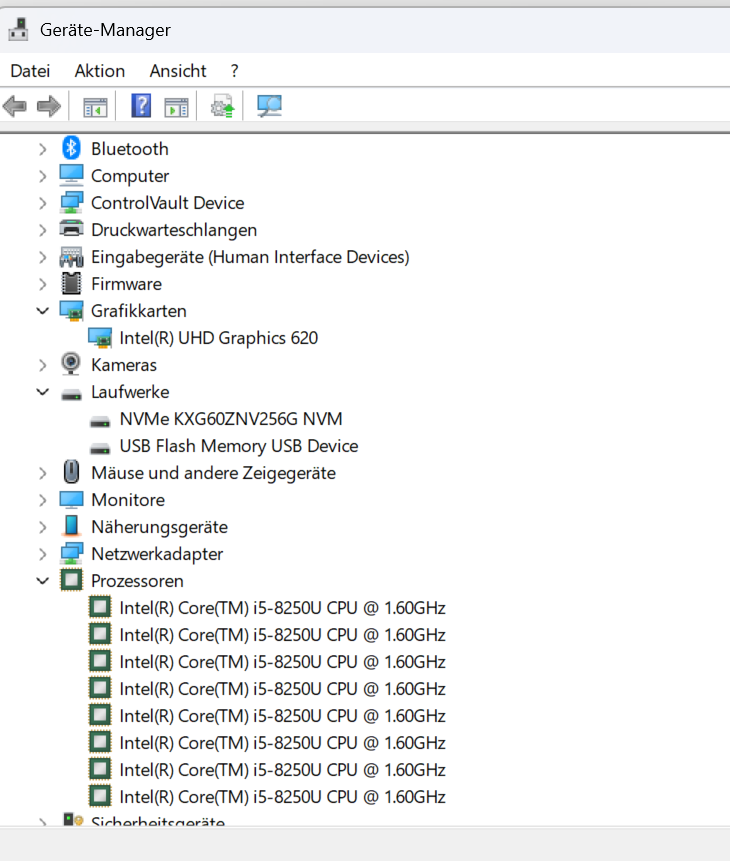
Task: Select the Druckwarteschlangen printer icon
Action: tap(71, 228)
